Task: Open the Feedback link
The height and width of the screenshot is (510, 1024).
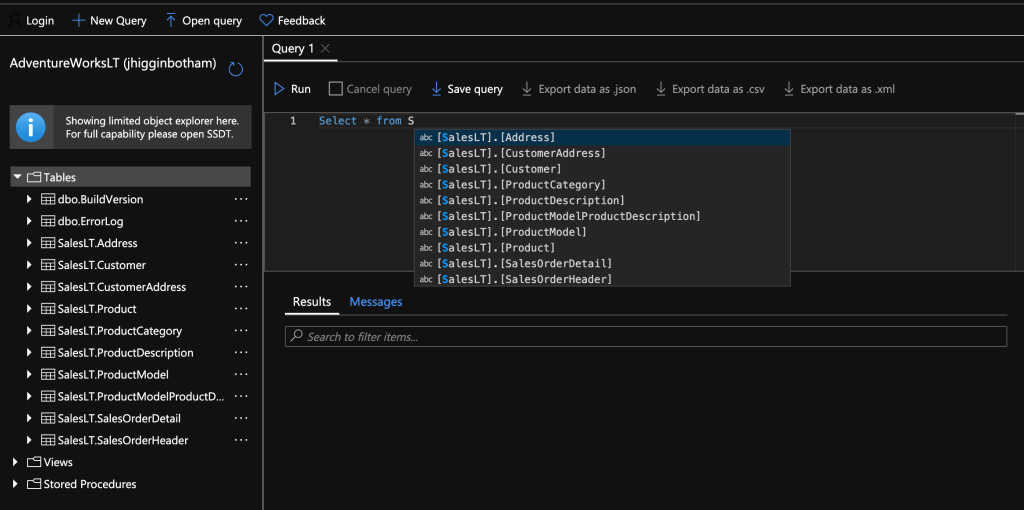Action: 292,20
